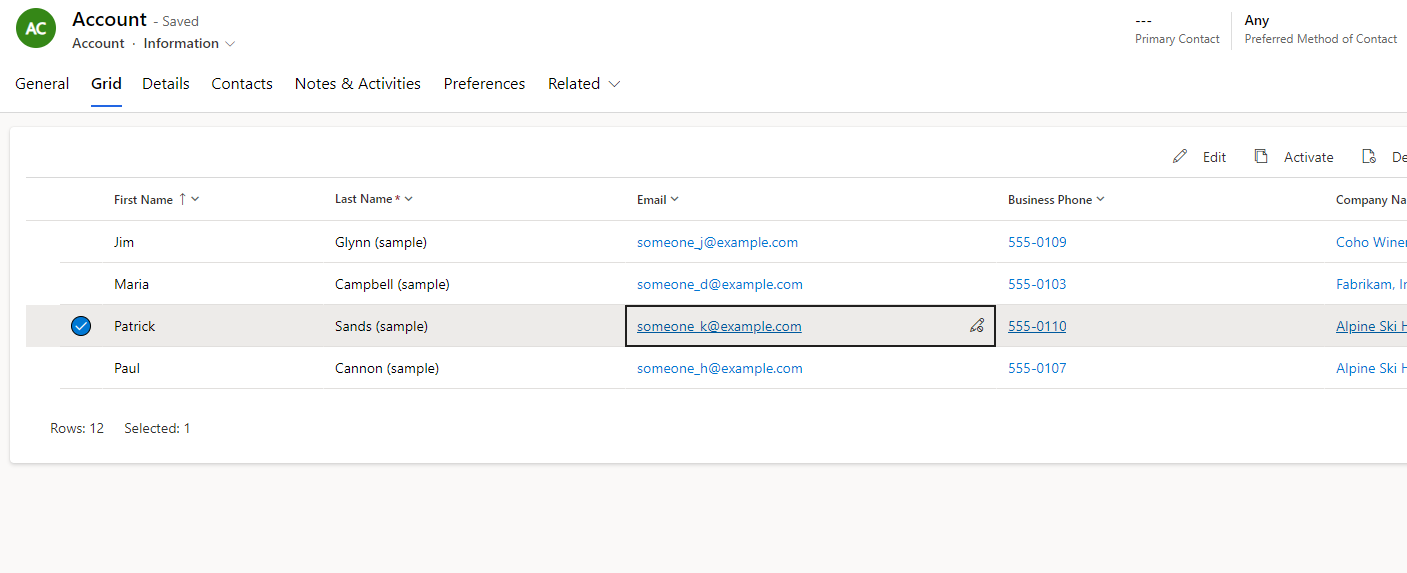Click the edit icon inside selected email cell
This screenshot has height=573, width=1407.
point(977,326)
